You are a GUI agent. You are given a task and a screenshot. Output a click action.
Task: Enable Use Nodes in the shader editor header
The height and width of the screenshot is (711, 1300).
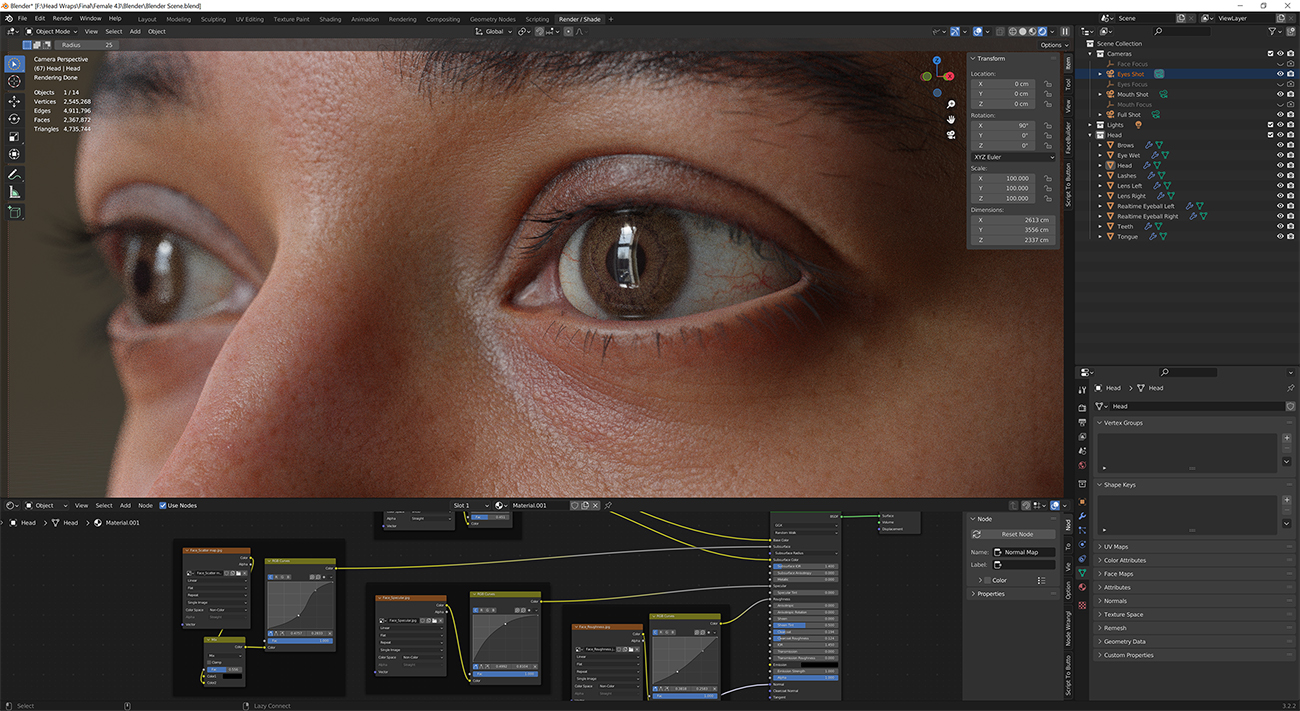tap(163, 505)
